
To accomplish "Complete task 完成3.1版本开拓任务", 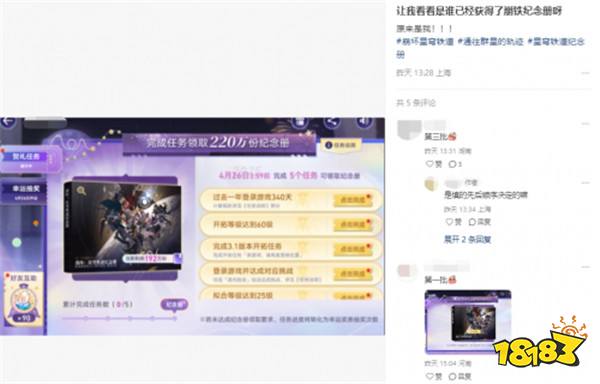I will tap(352, 249).
